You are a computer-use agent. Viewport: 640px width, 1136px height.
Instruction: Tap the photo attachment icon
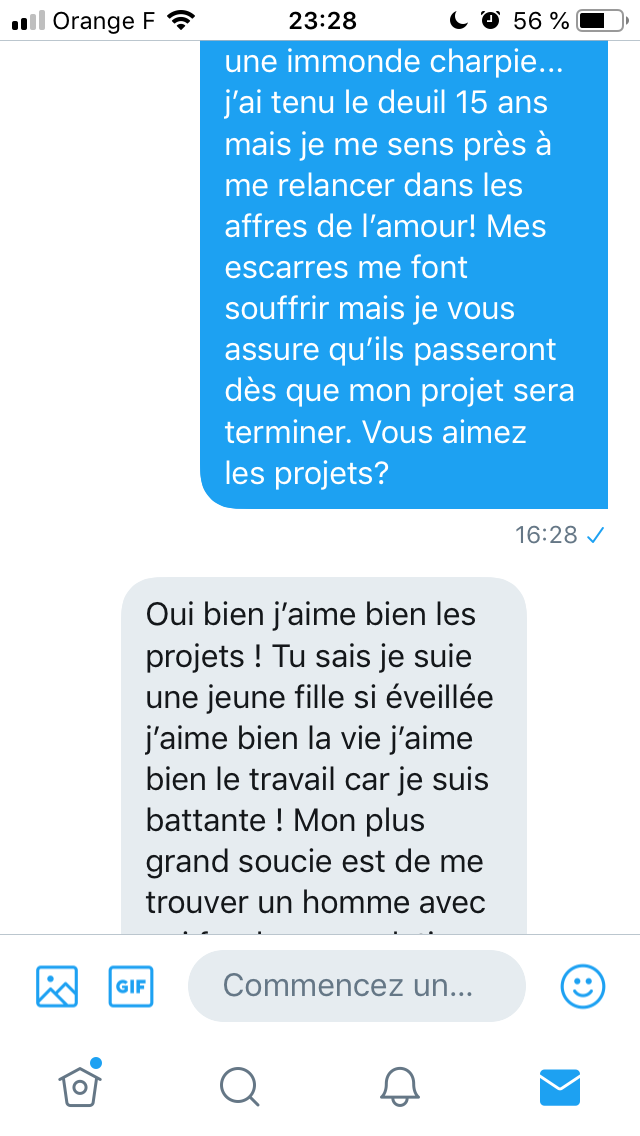[x=57, y=986]
